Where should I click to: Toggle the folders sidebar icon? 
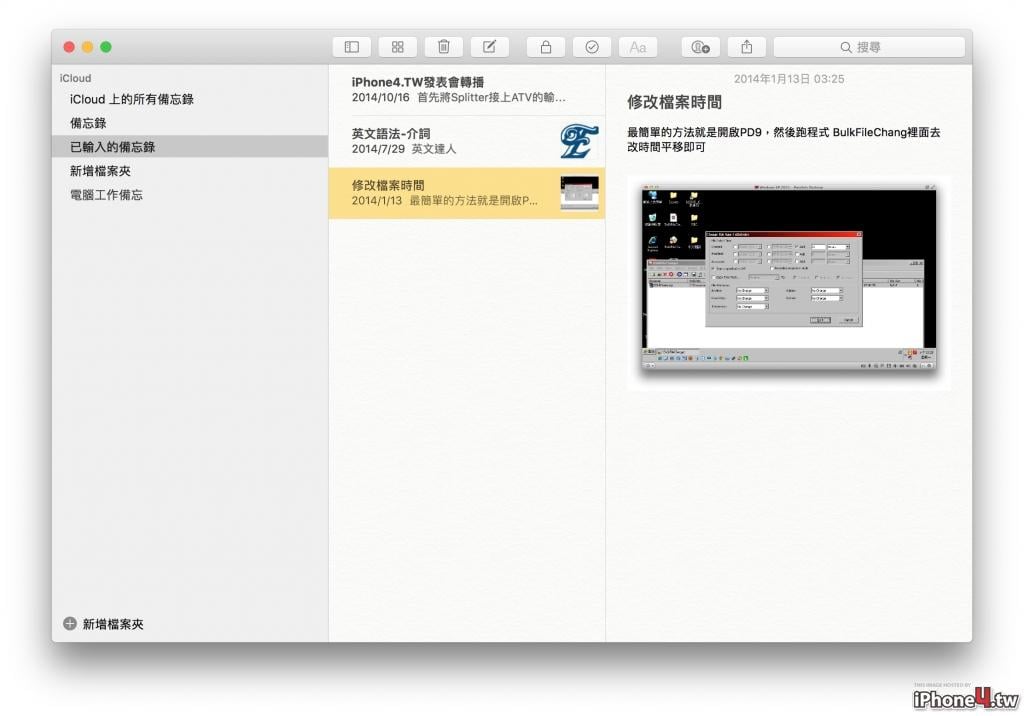(x=352, y=47)
